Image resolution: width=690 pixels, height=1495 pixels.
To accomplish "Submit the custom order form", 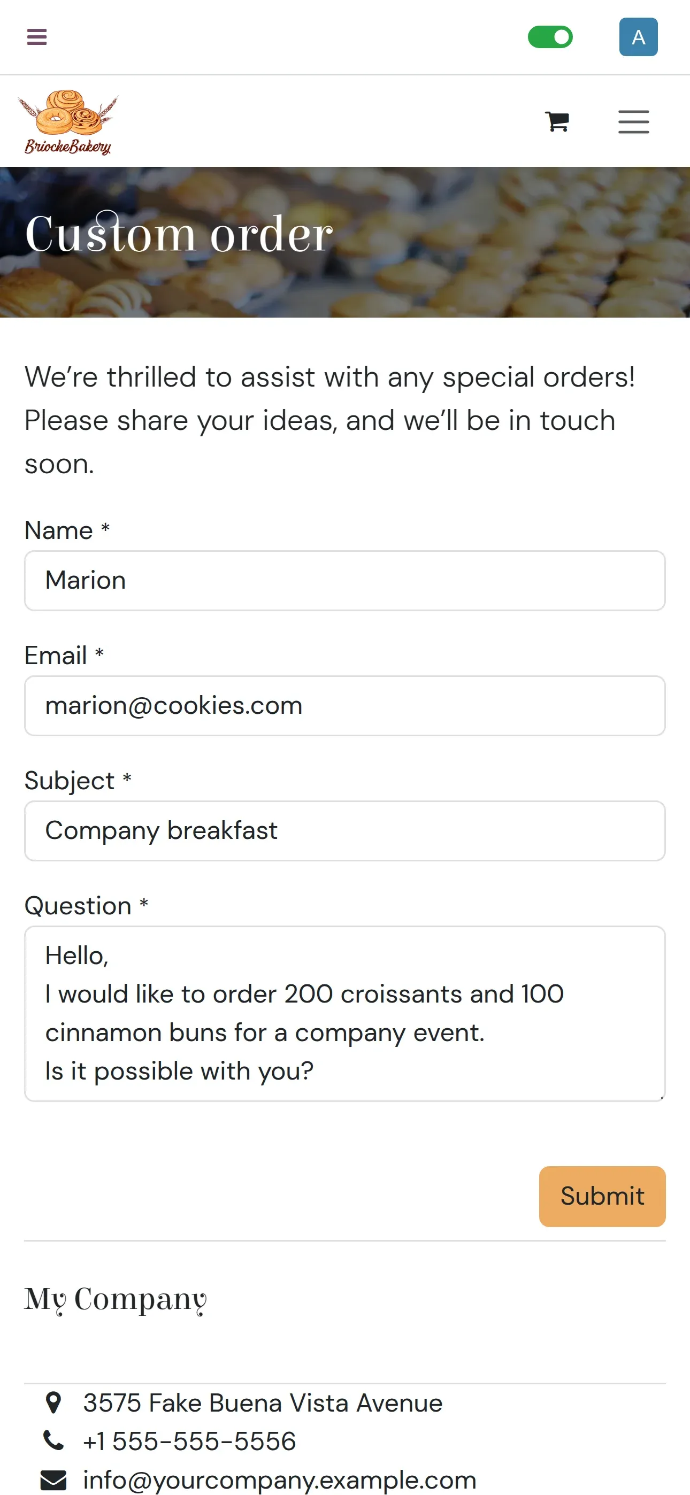I will click(x=602, y=1196).
